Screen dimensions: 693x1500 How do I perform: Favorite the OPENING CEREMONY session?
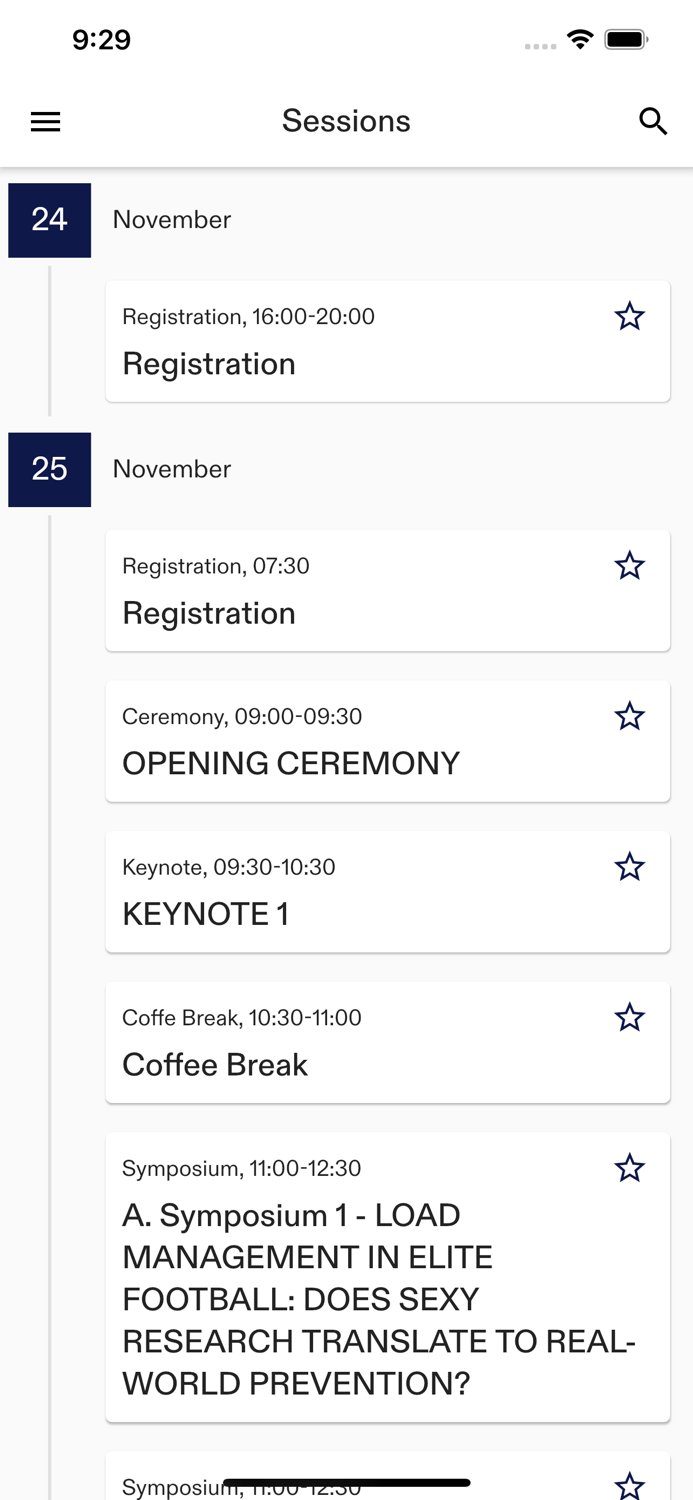(629, 716)
